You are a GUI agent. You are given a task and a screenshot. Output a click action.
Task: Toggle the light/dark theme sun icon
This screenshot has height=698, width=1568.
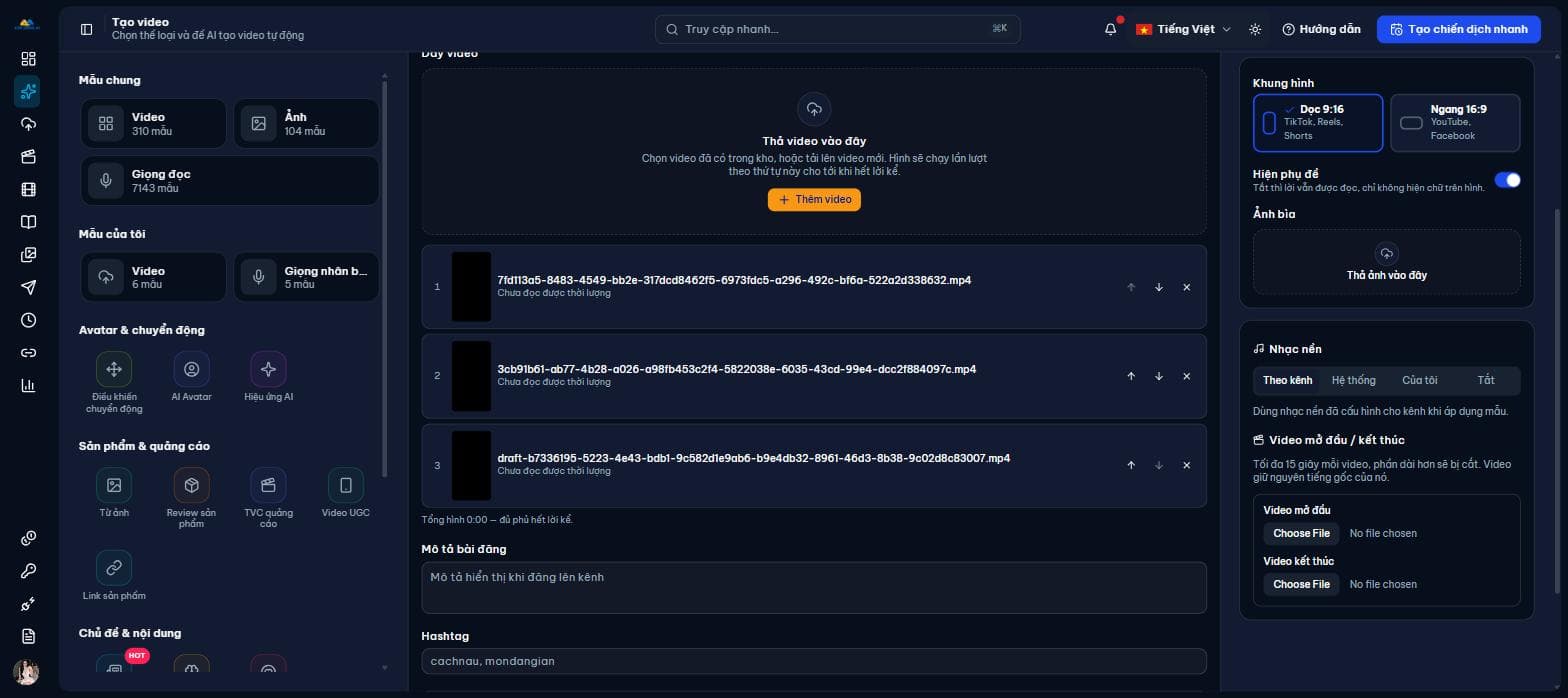coord(1256,29)
